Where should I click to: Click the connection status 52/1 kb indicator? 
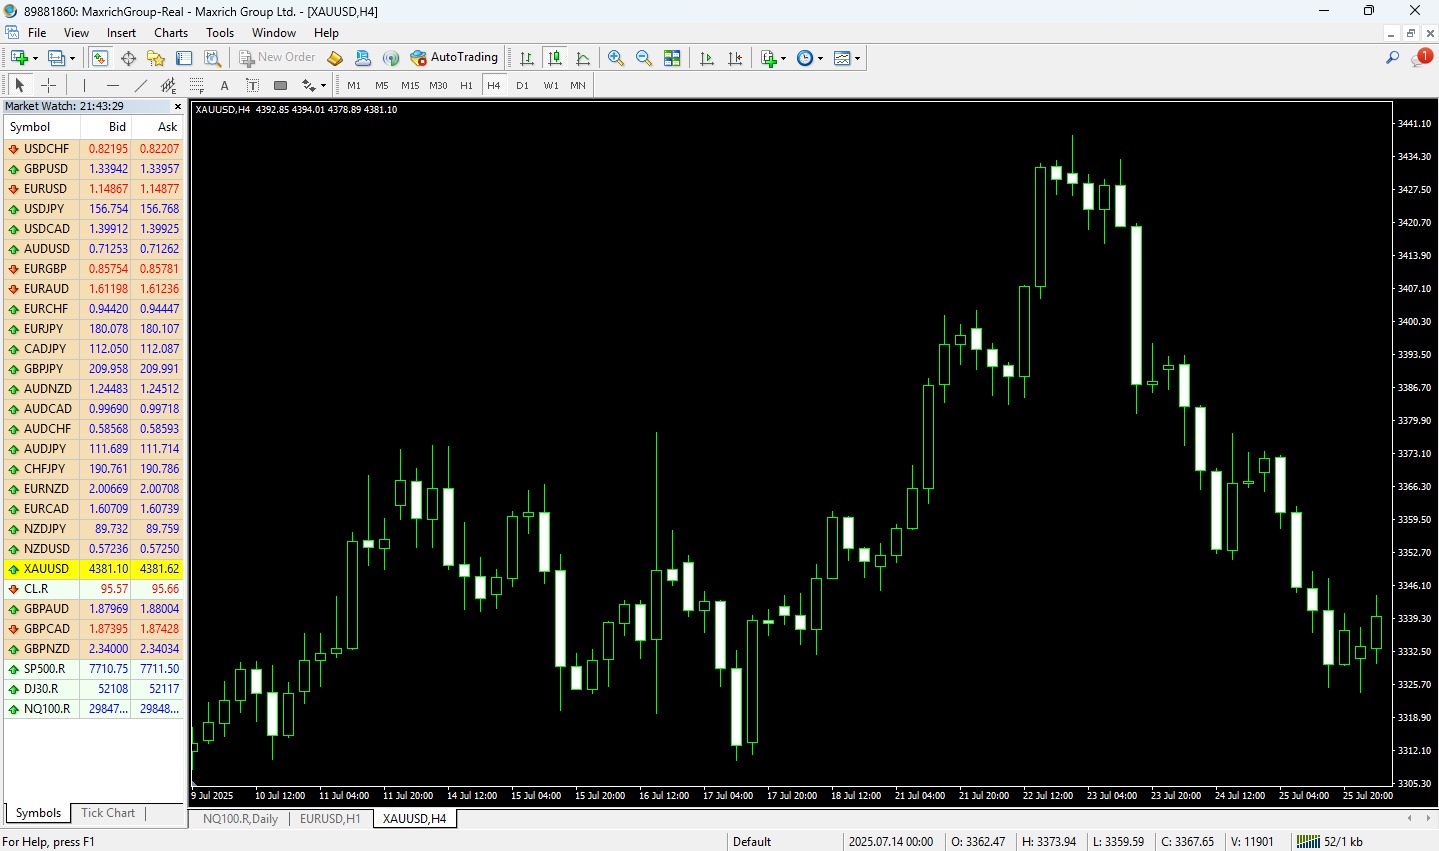coord(1329,842)
